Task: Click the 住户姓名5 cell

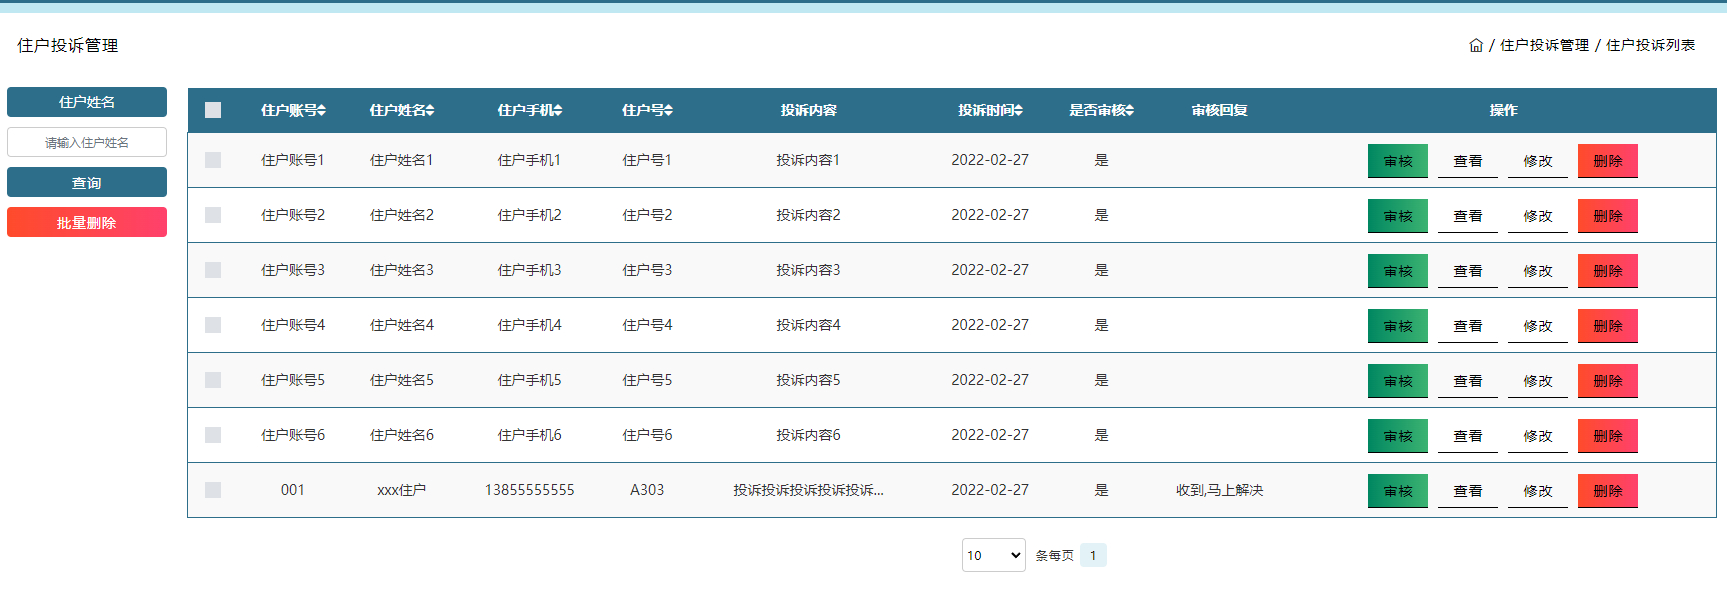Action: point(402,380)
